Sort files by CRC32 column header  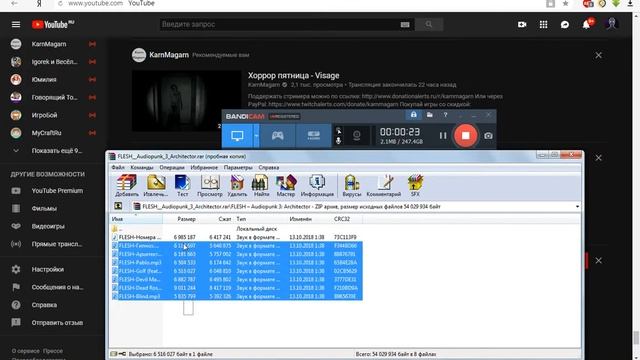pos(347,219)
